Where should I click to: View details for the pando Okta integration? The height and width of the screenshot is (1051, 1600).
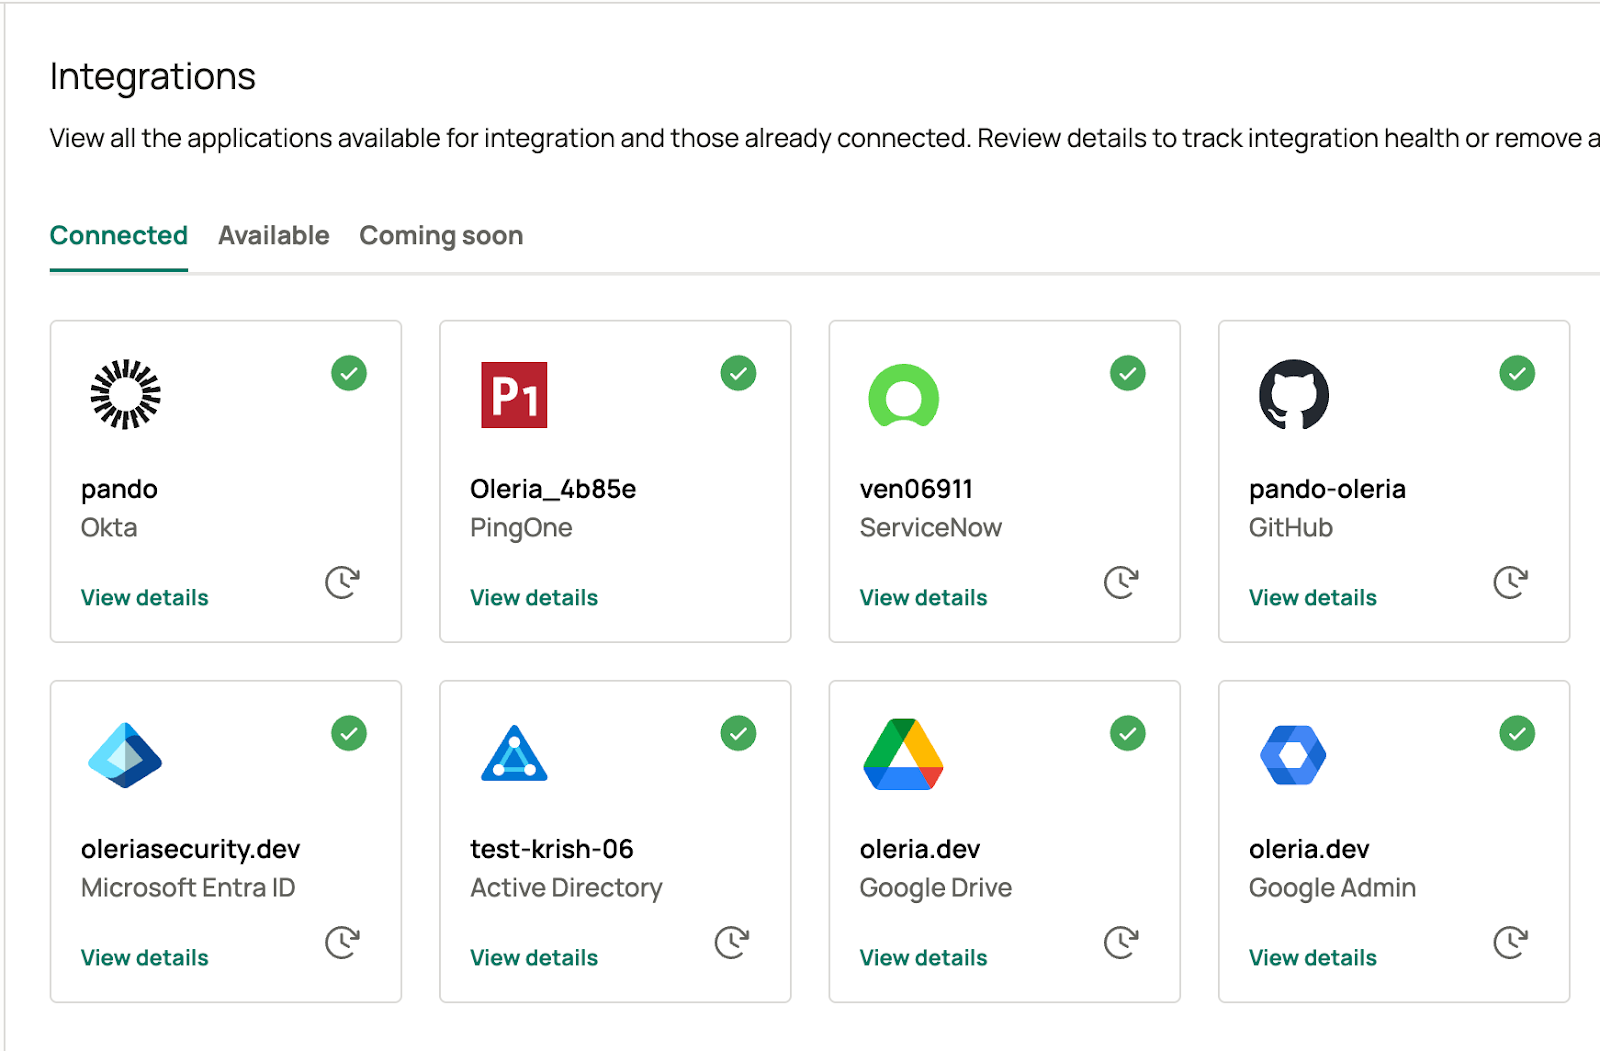(145, 598)
